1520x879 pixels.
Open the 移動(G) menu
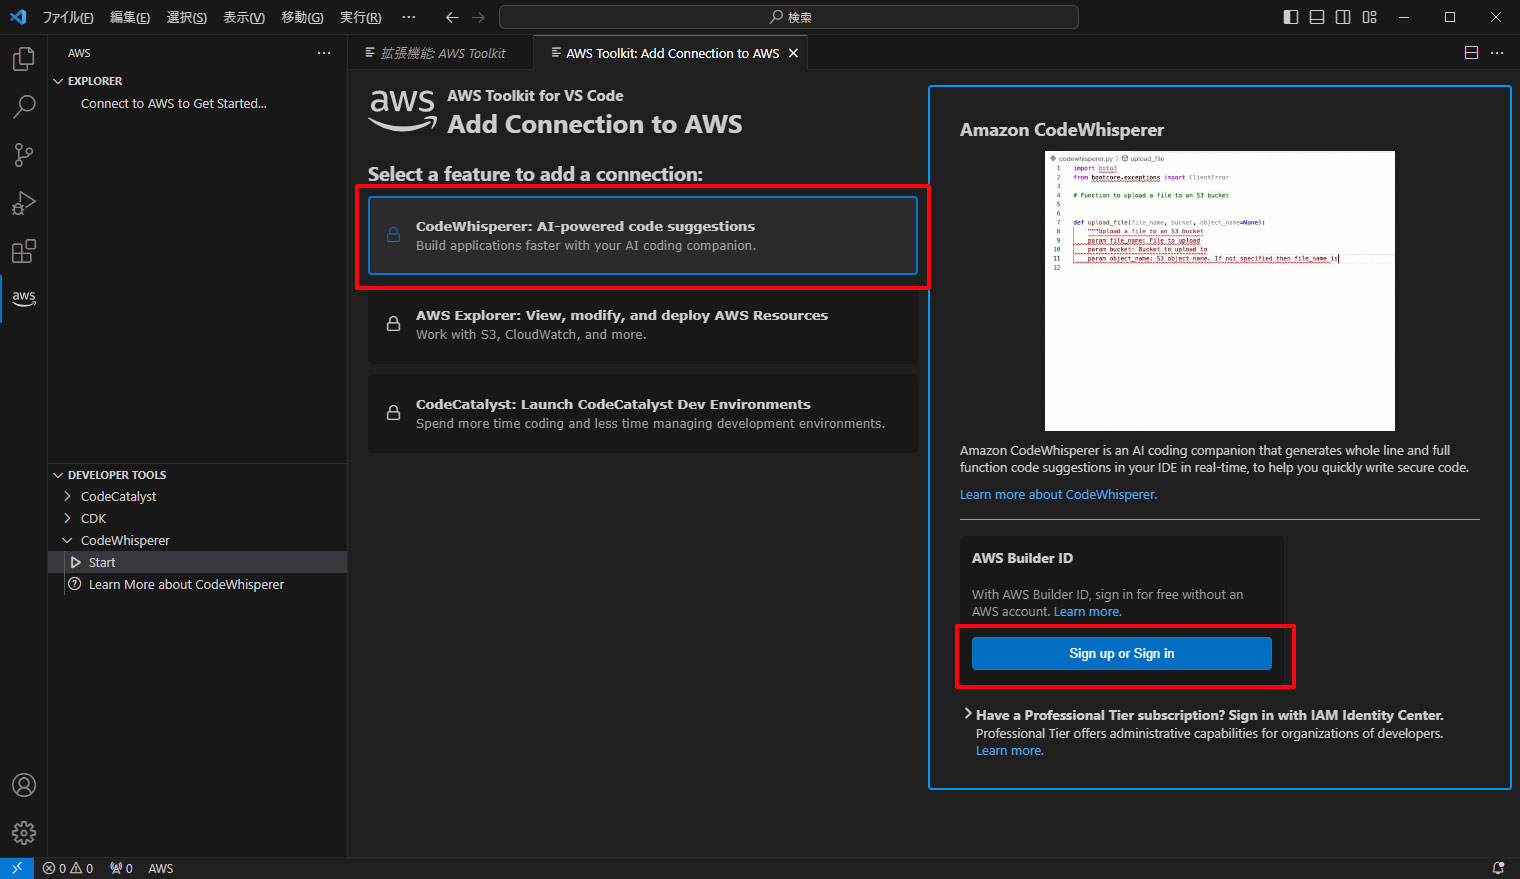(302, 17)
